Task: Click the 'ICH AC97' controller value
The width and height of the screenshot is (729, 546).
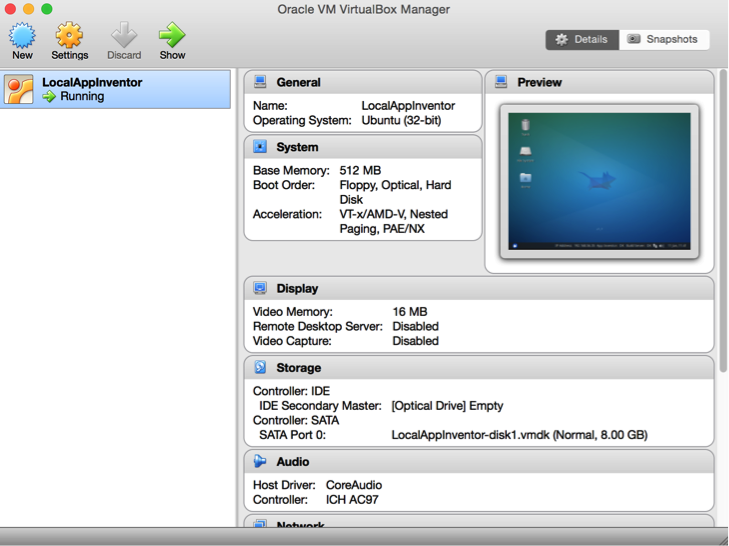Action: point(352,499)
